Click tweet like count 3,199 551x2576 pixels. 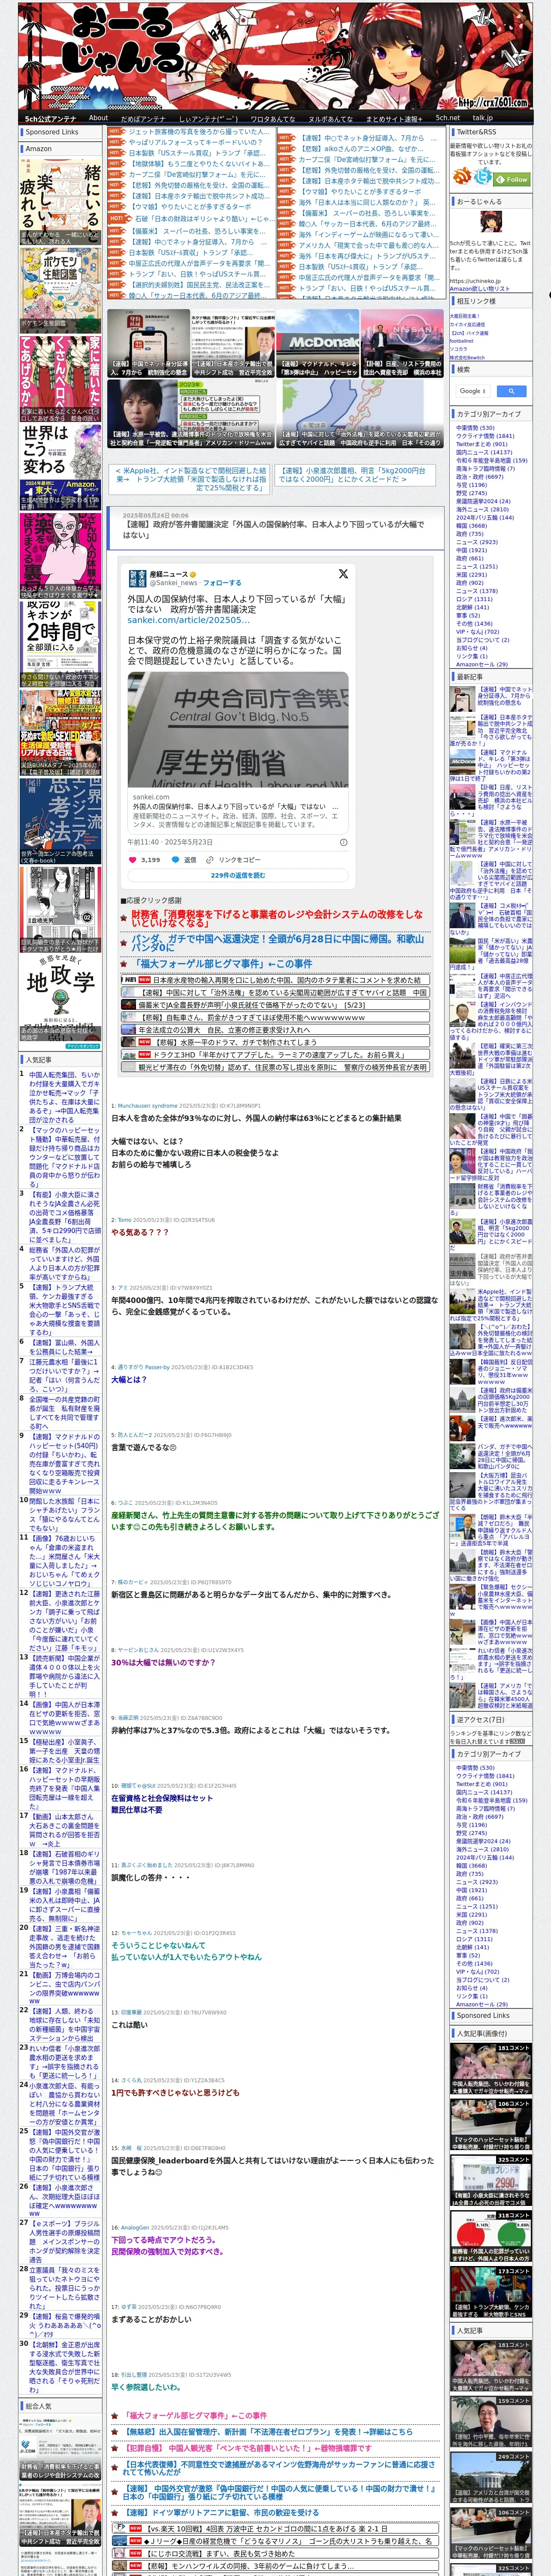[151, 859]
